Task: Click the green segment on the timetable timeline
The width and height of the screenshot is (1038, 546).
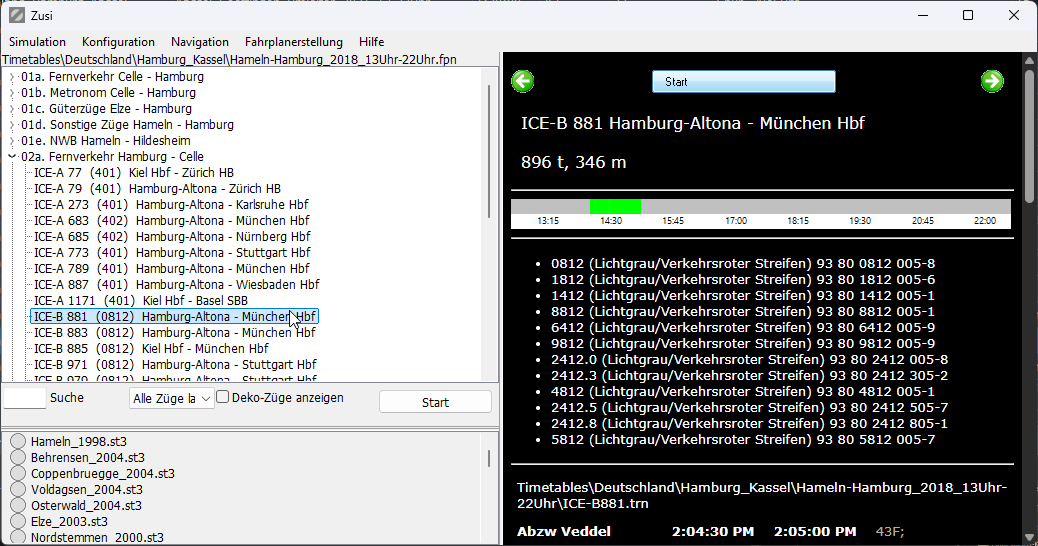Action: tap(615, 206)
